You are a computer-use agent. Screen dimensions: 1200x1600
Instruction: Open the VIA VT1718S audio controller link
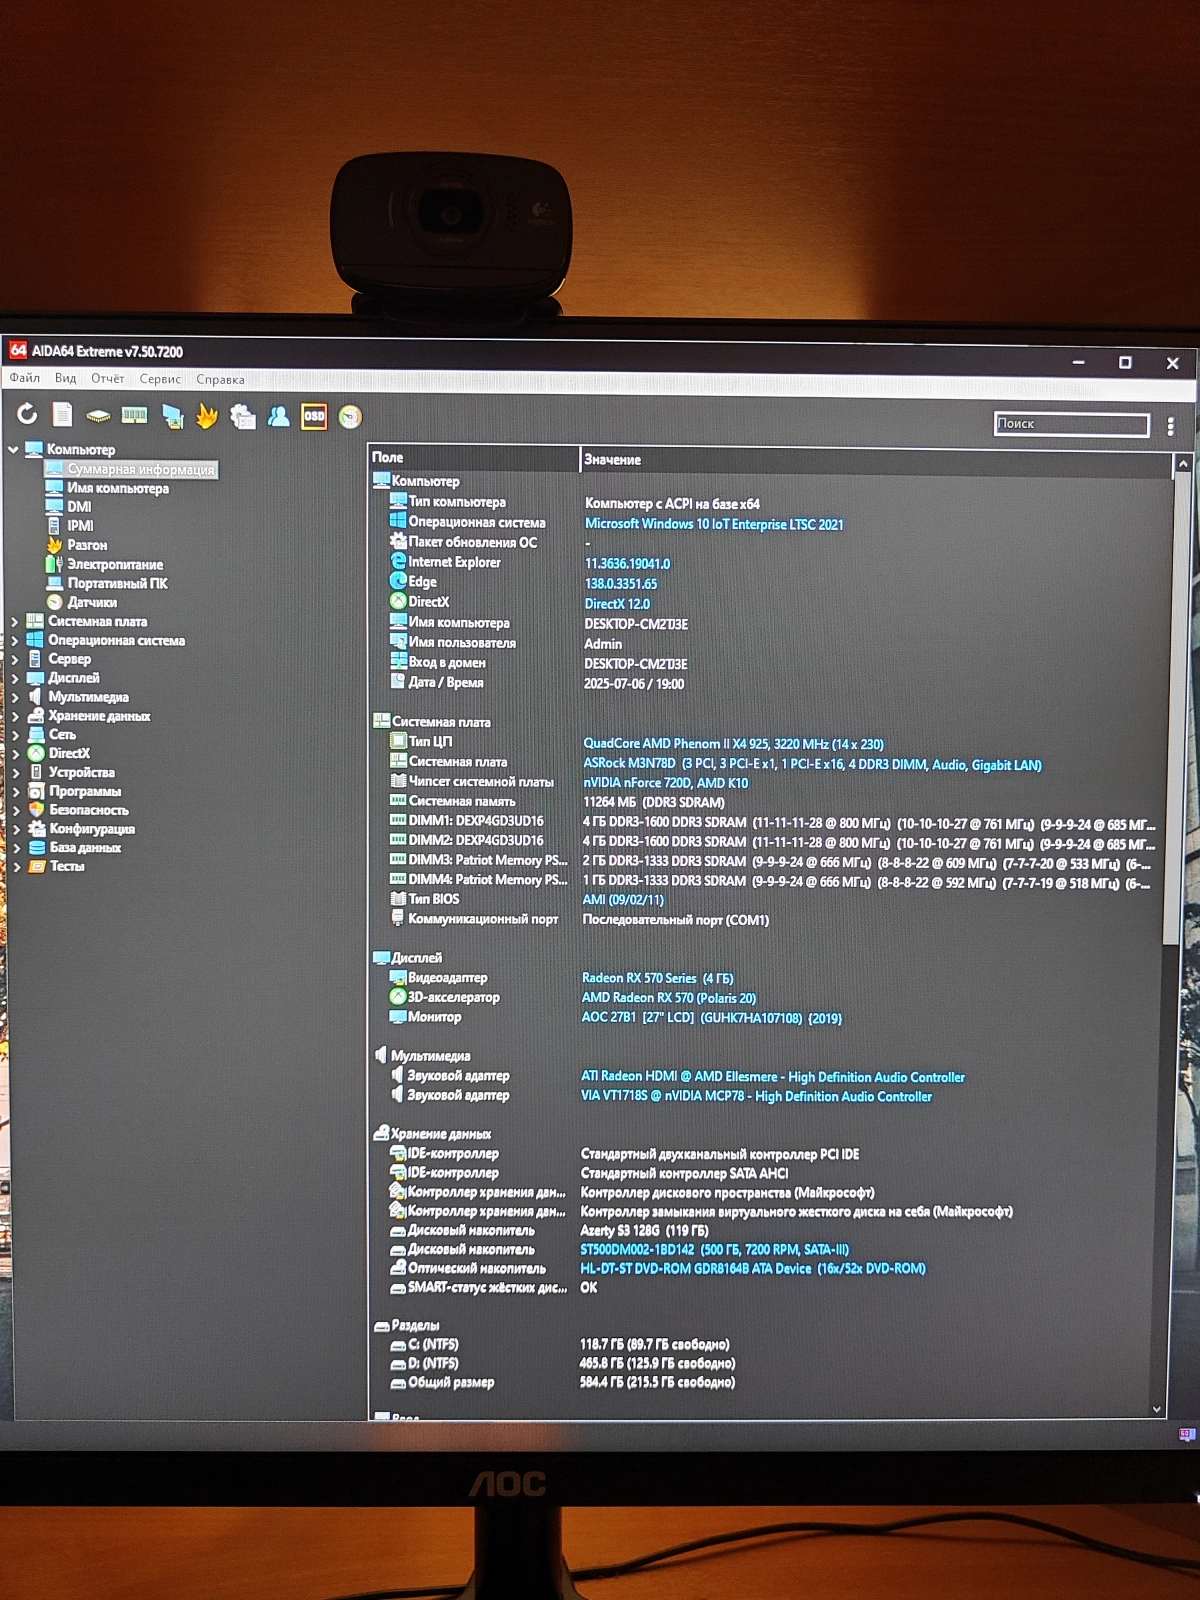756,1096
